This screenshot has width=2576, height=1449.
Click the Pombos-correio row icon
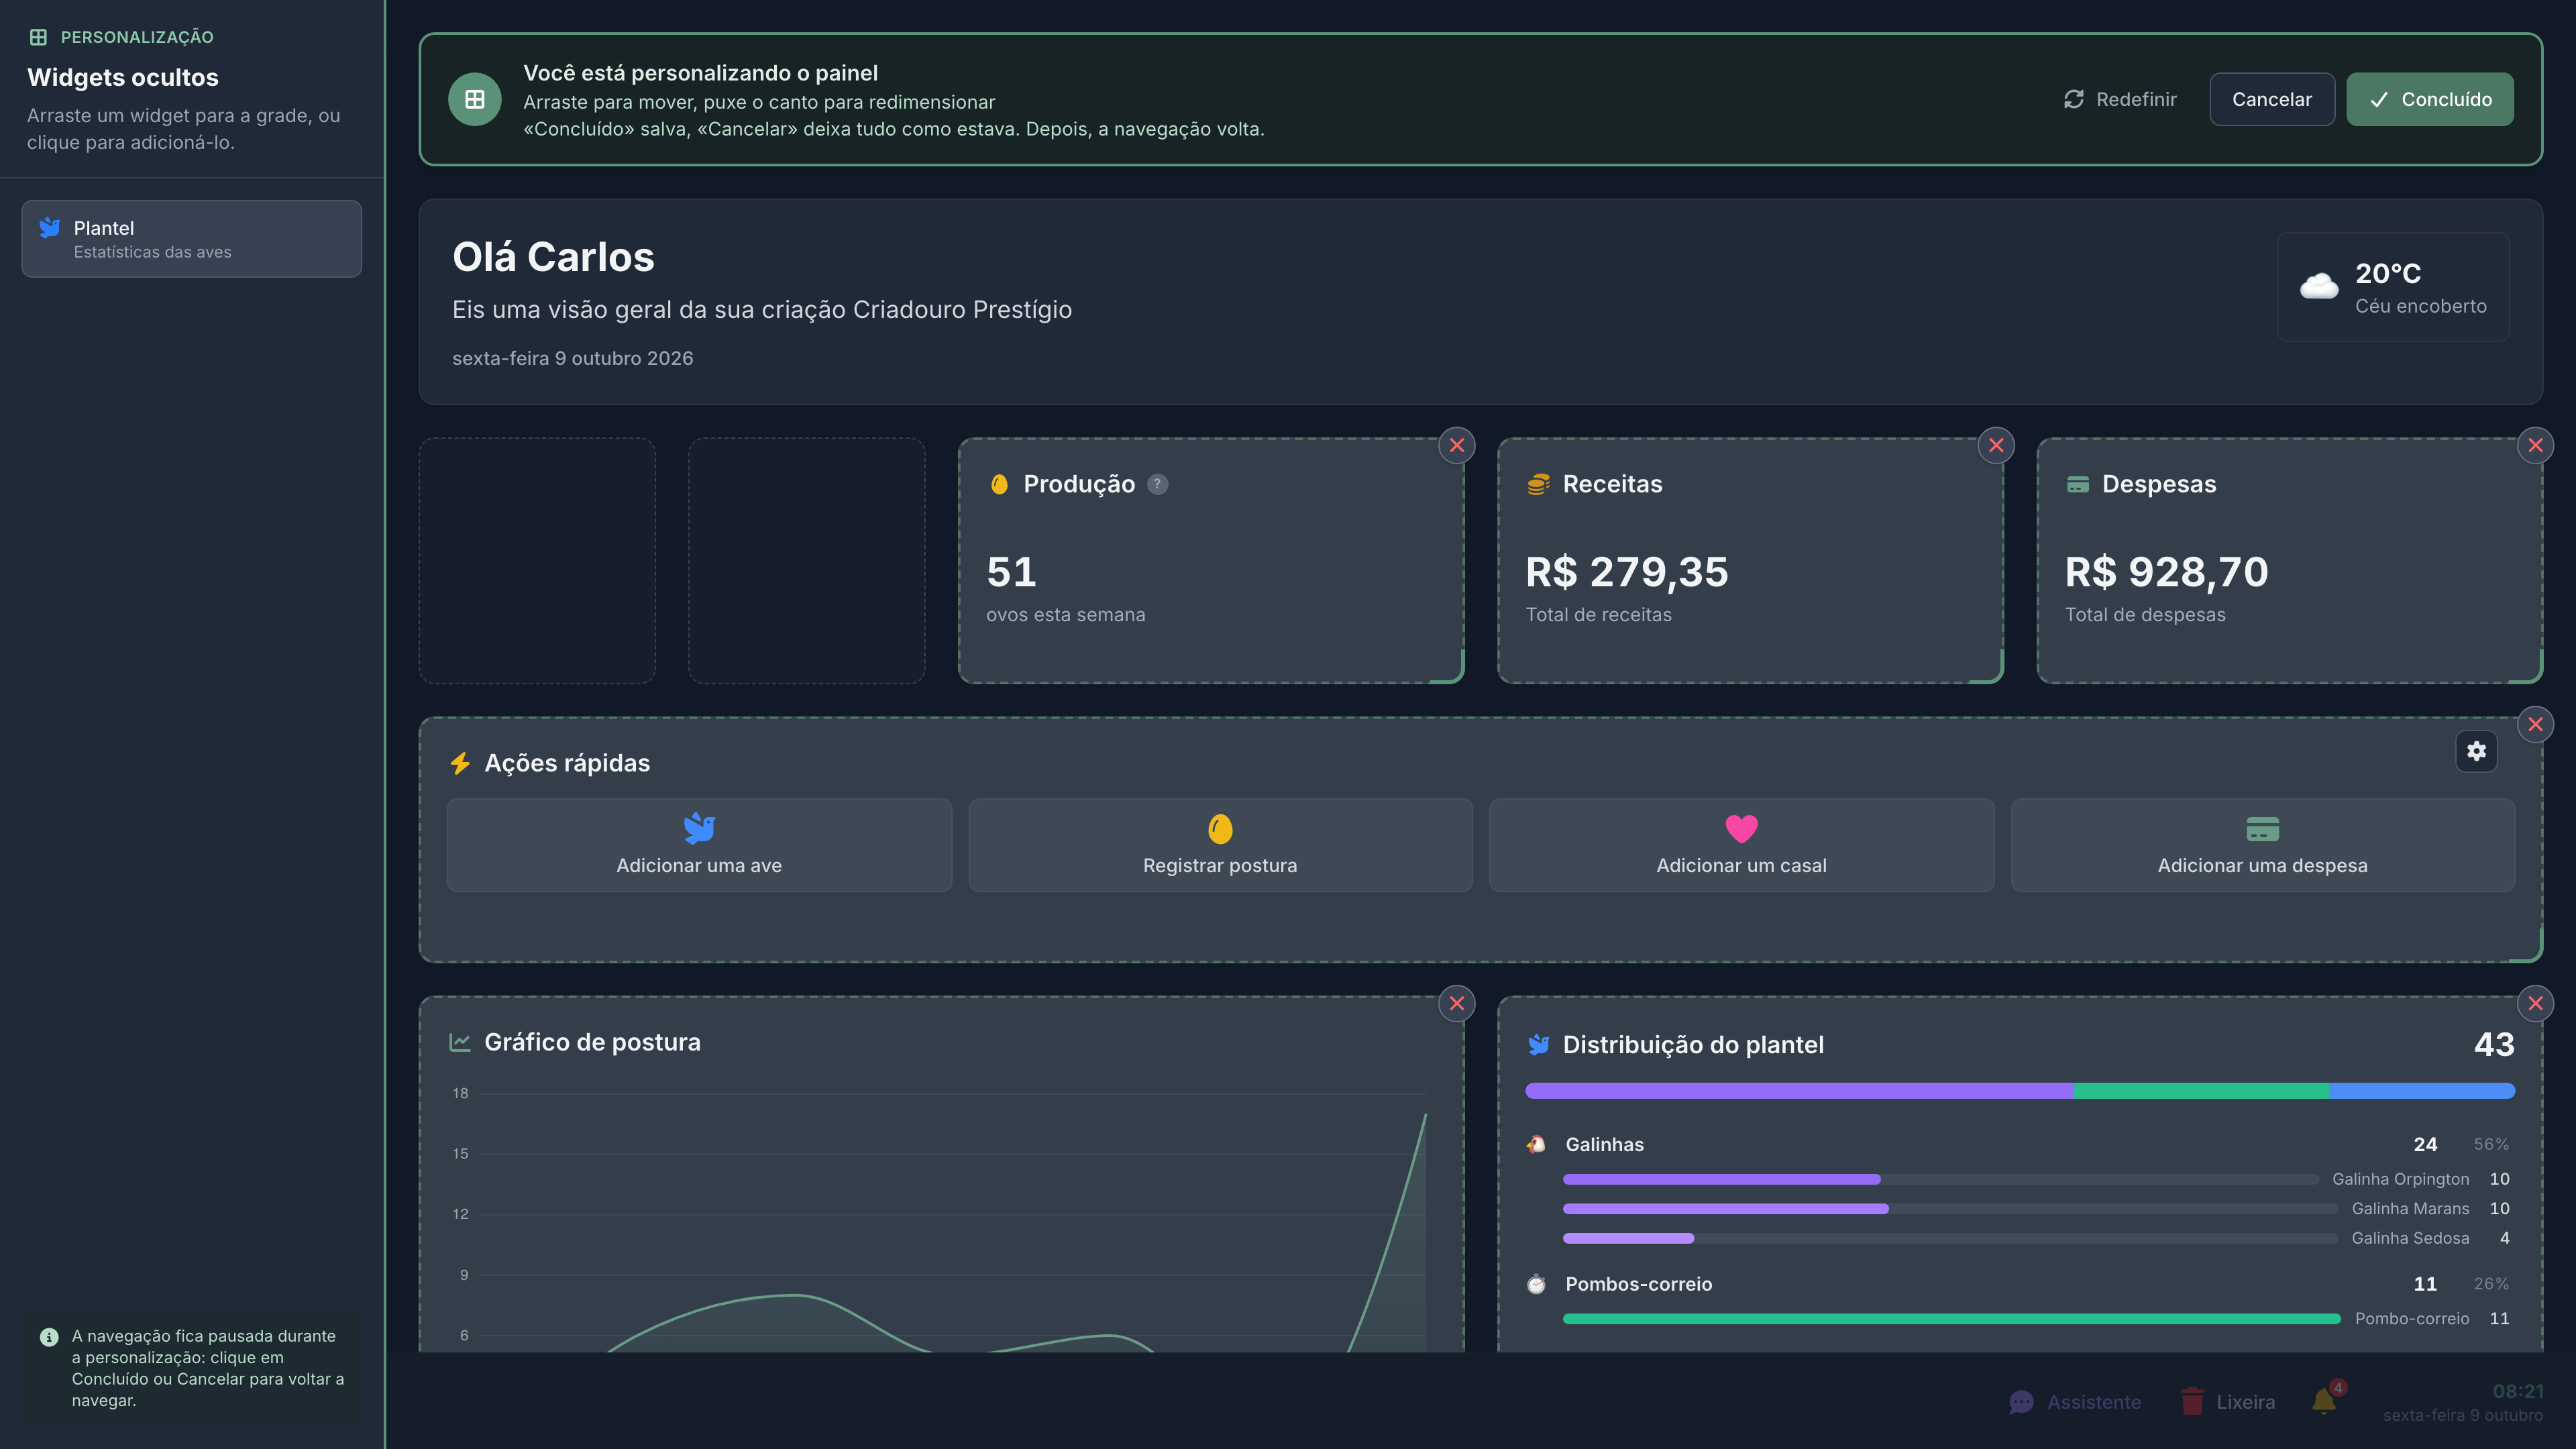[1537, 1284]
